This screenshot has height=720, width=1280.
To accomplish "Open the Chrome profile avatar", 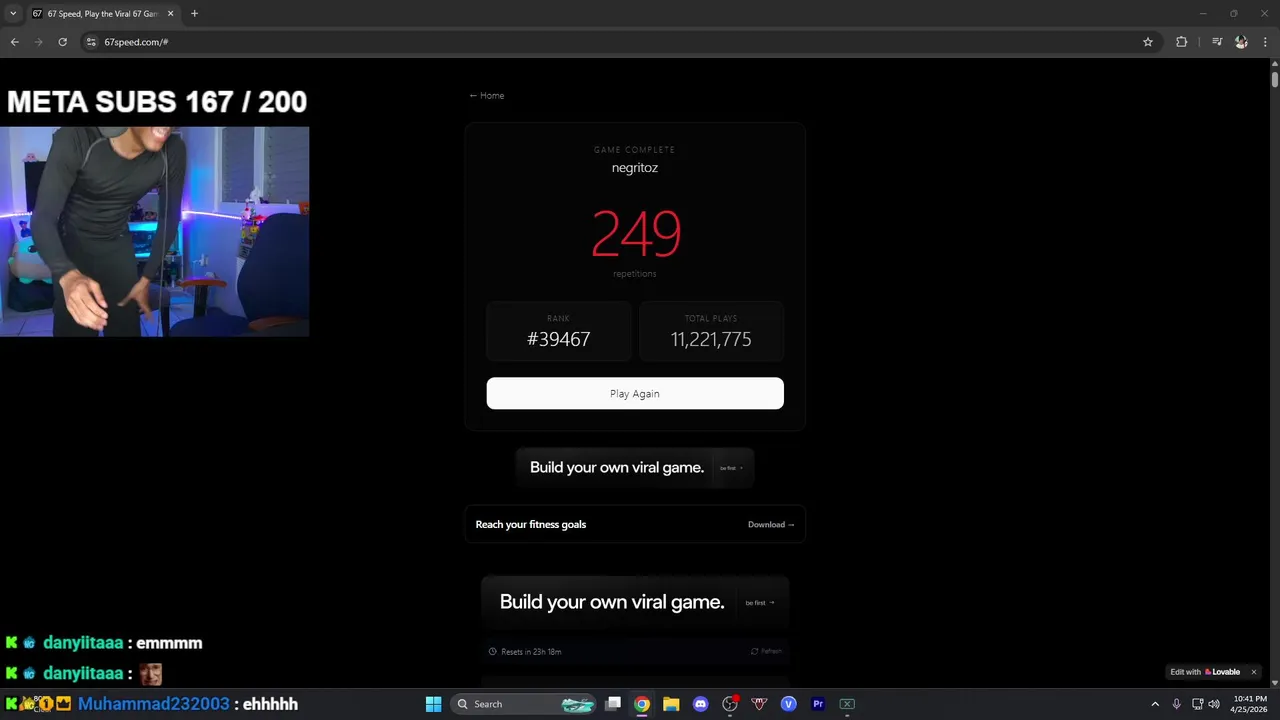I will coord(1241,42).
